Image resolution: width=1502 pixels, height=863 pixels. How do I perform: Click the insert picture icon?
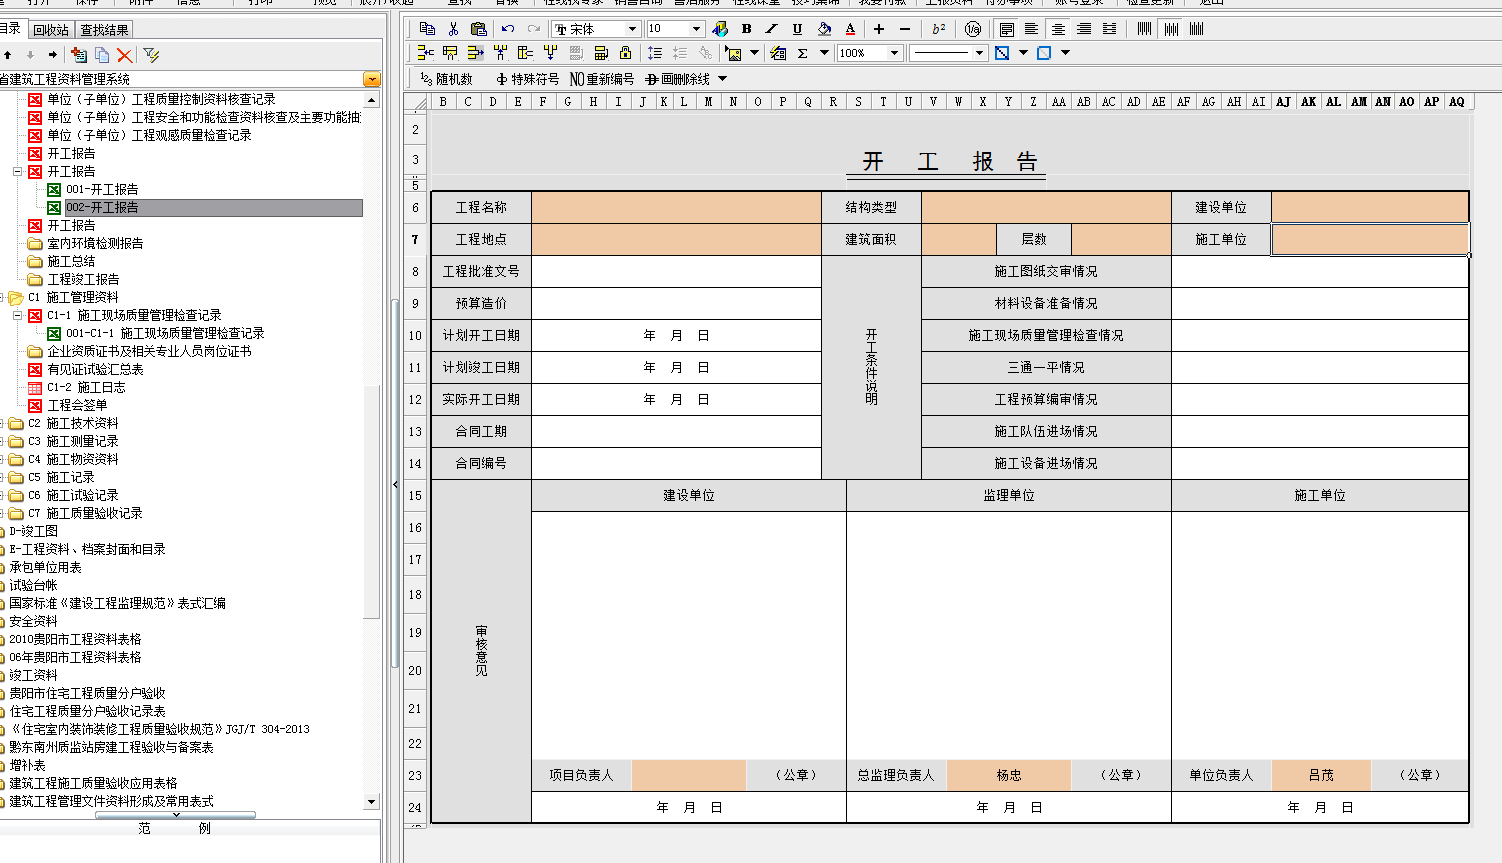[735, 53]
